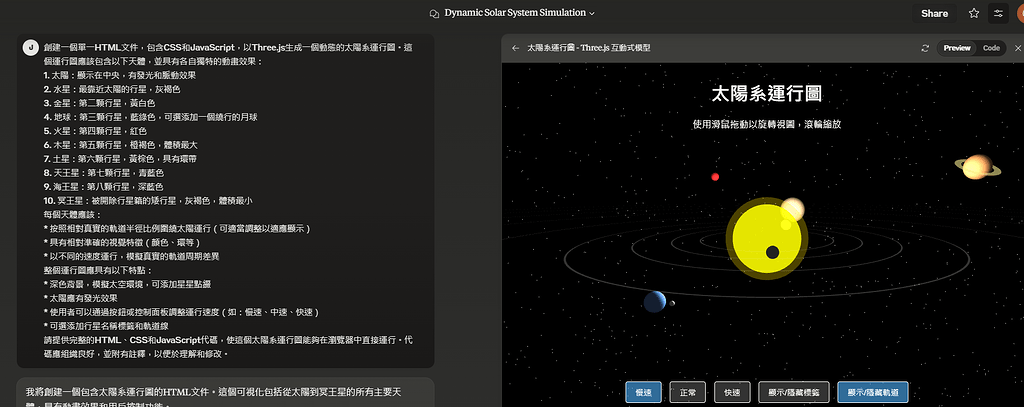Open the account avatar at the top right
1024x407 pixels.
coord(1019,13)
